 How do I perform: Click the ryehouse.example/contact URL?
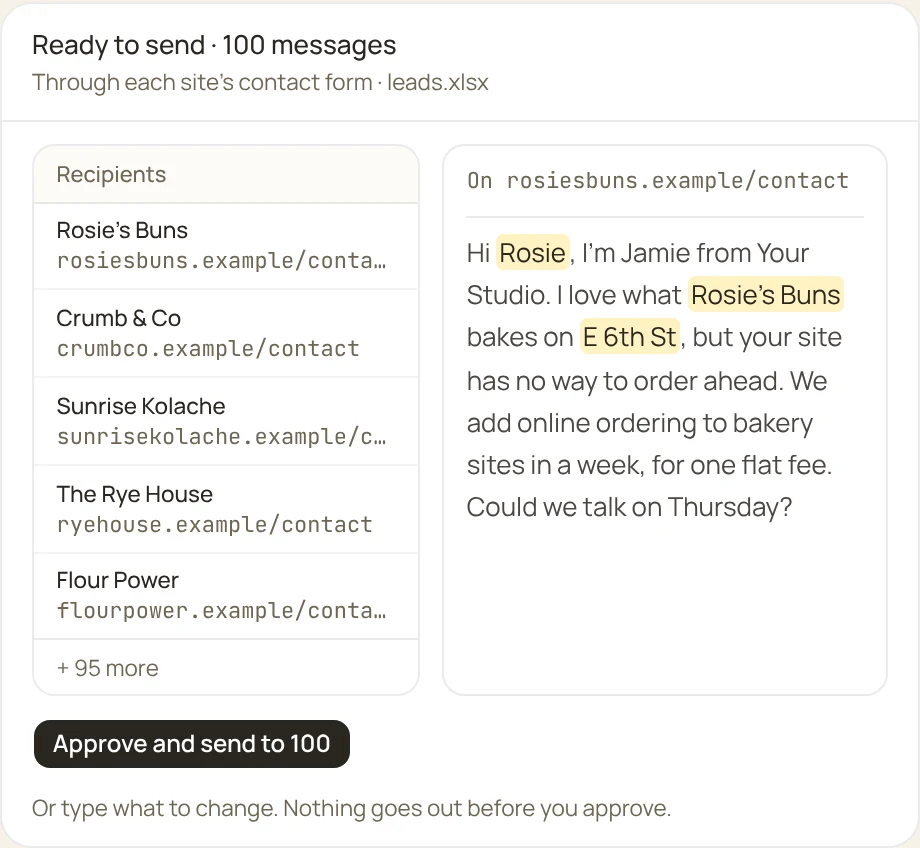tap(214, 525)
